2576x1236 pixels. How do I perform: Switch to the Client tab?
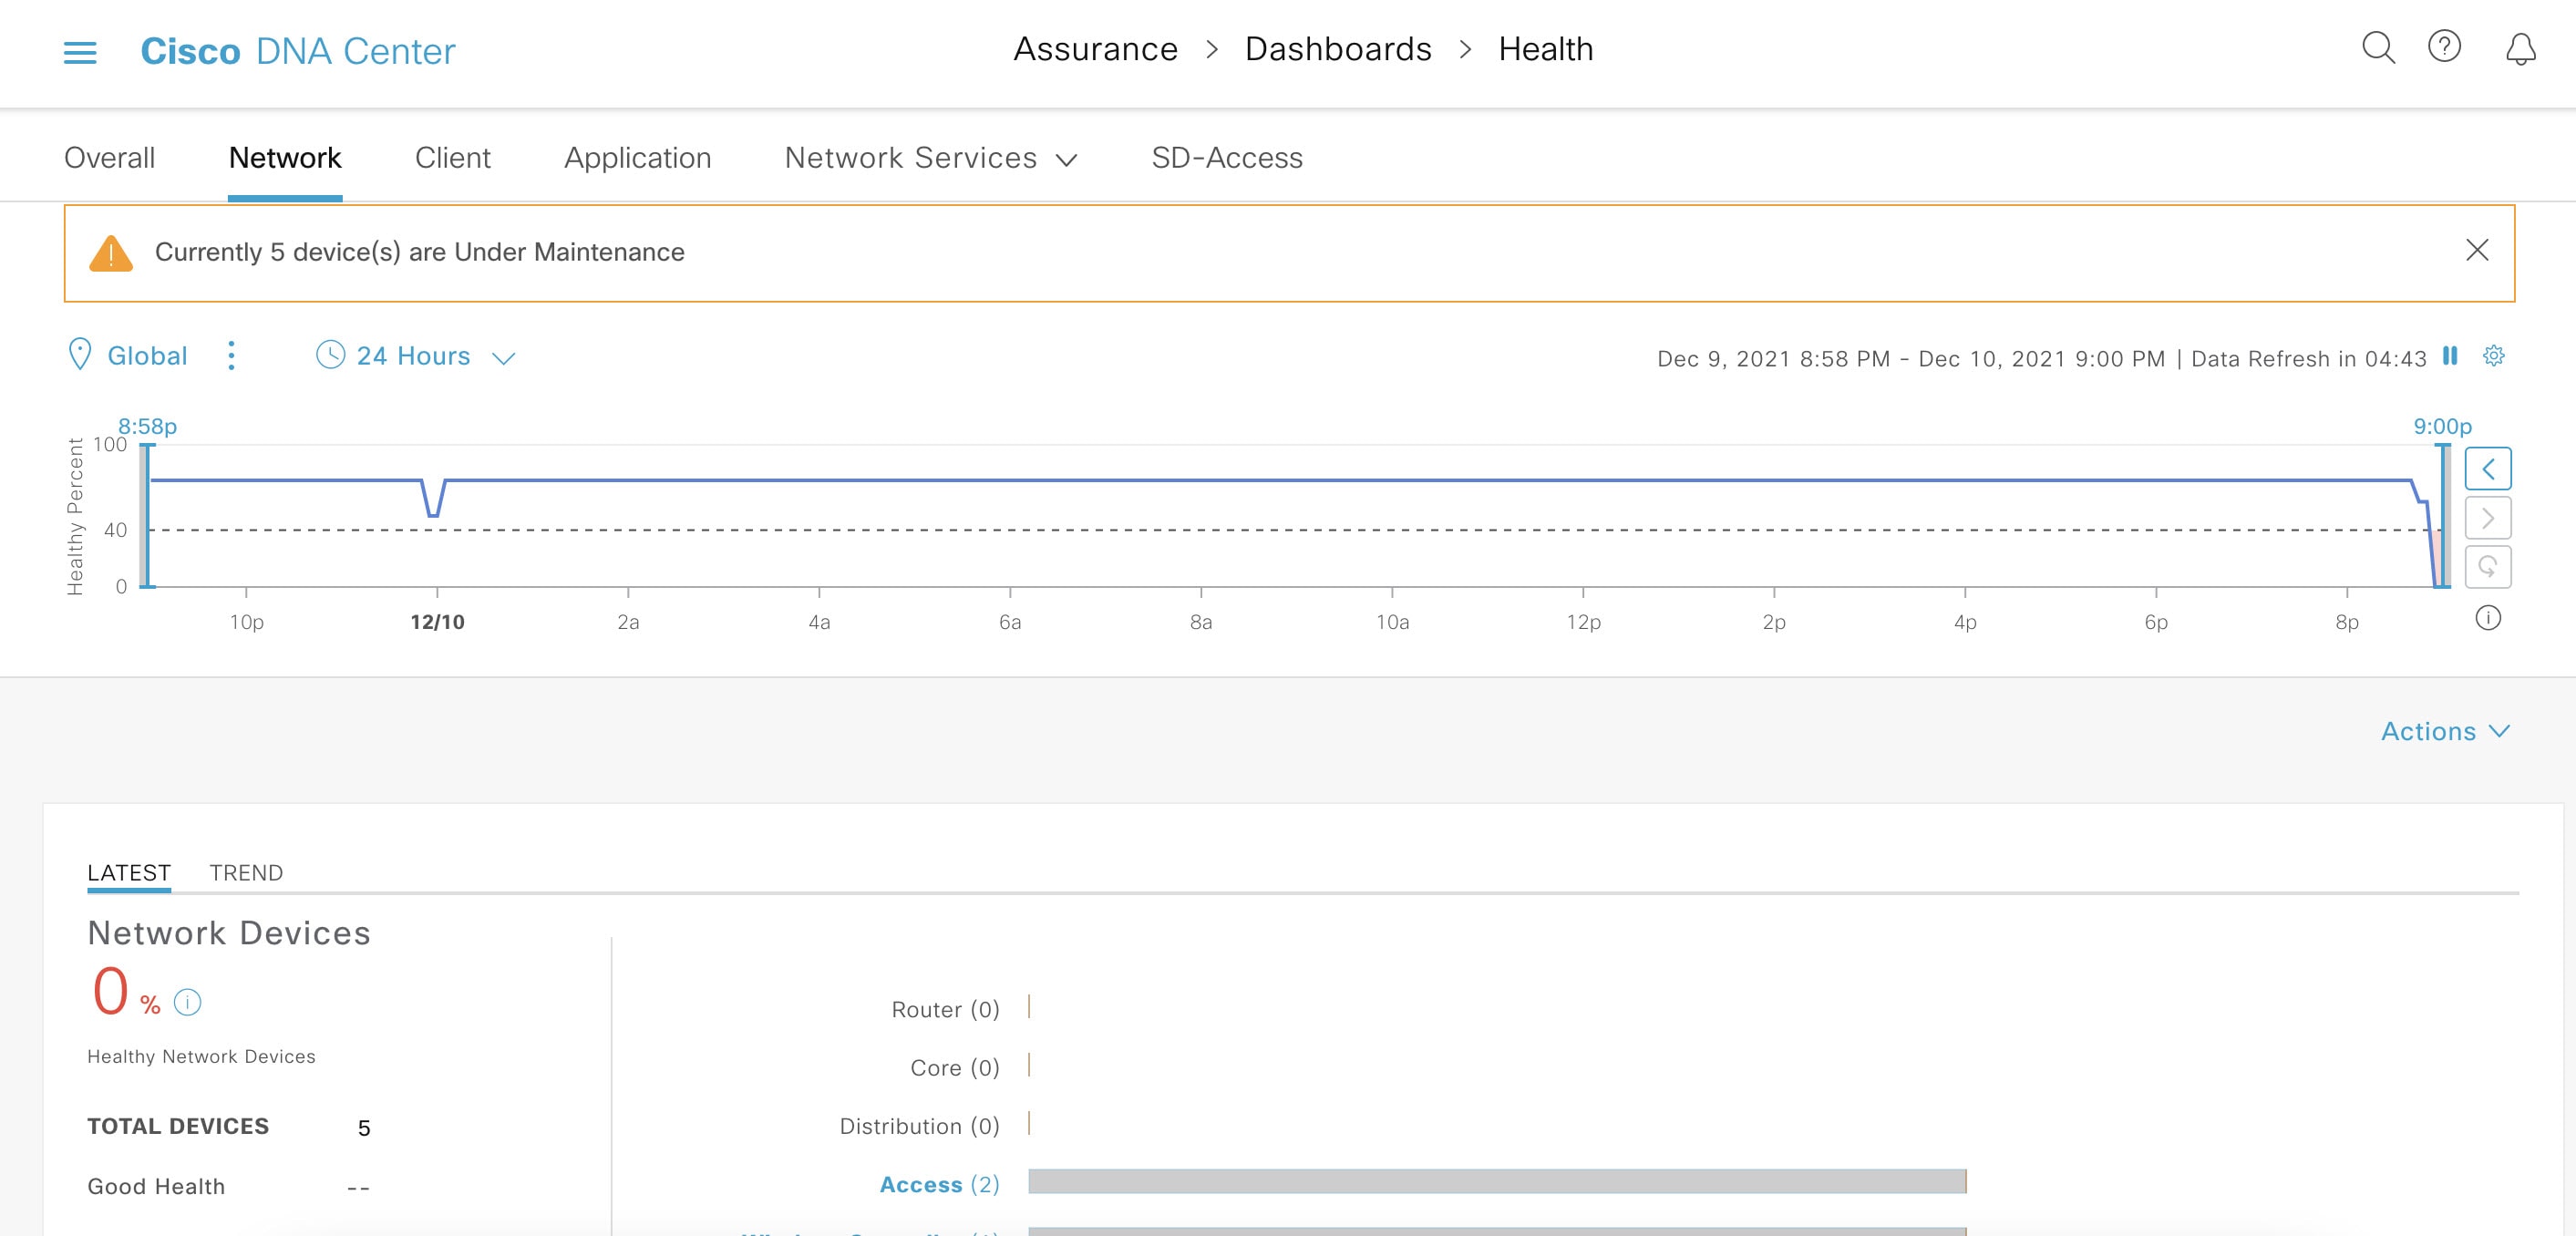(x=452, y=158)
